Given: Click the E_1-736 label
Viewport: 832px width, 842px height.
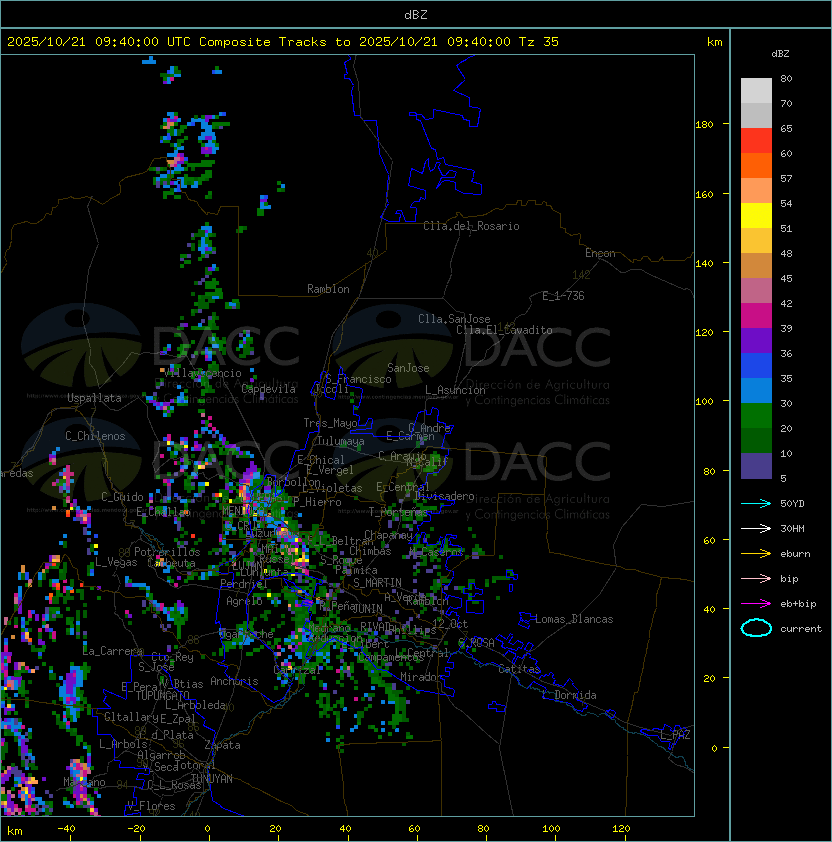Looking at the screenshot, I should click(563, 296).
